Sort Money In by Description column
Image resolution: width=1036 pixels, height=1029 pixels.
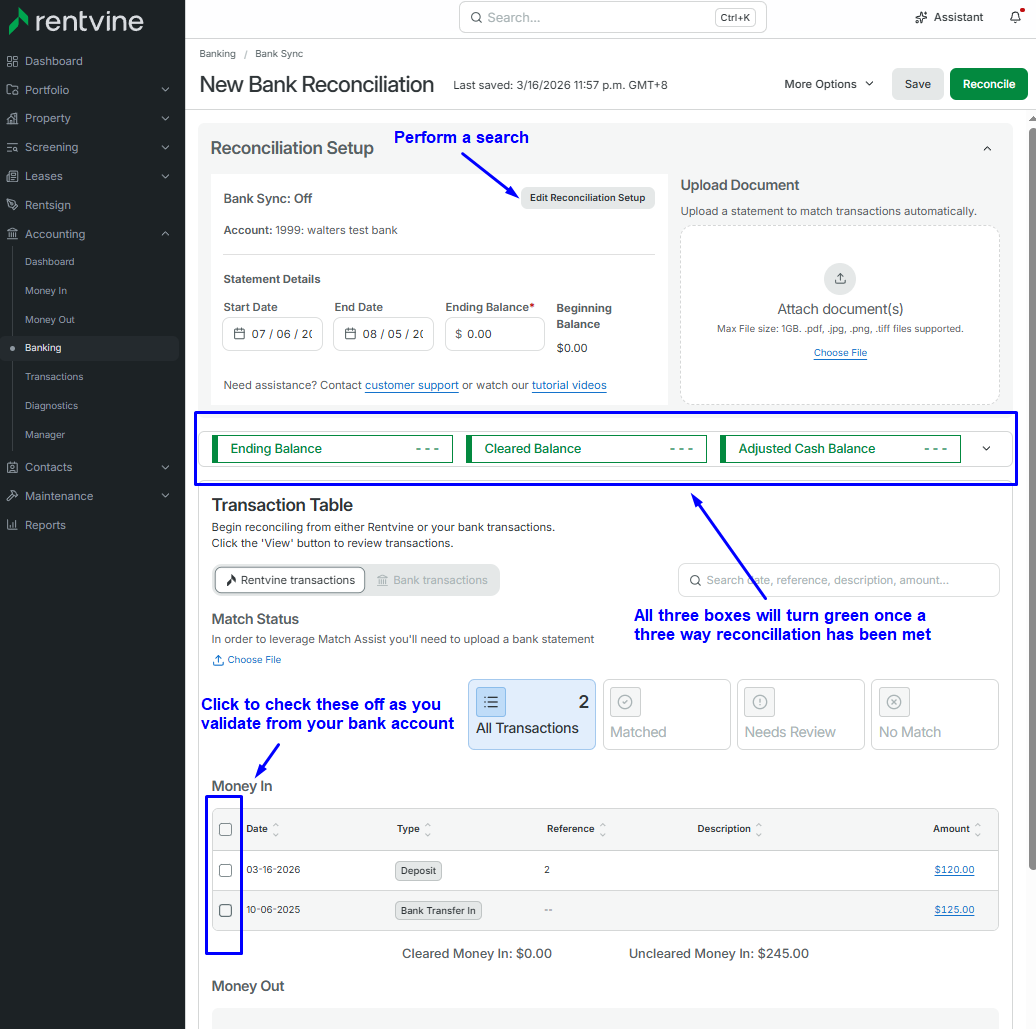pyautogui.click(x=758, y=829)
